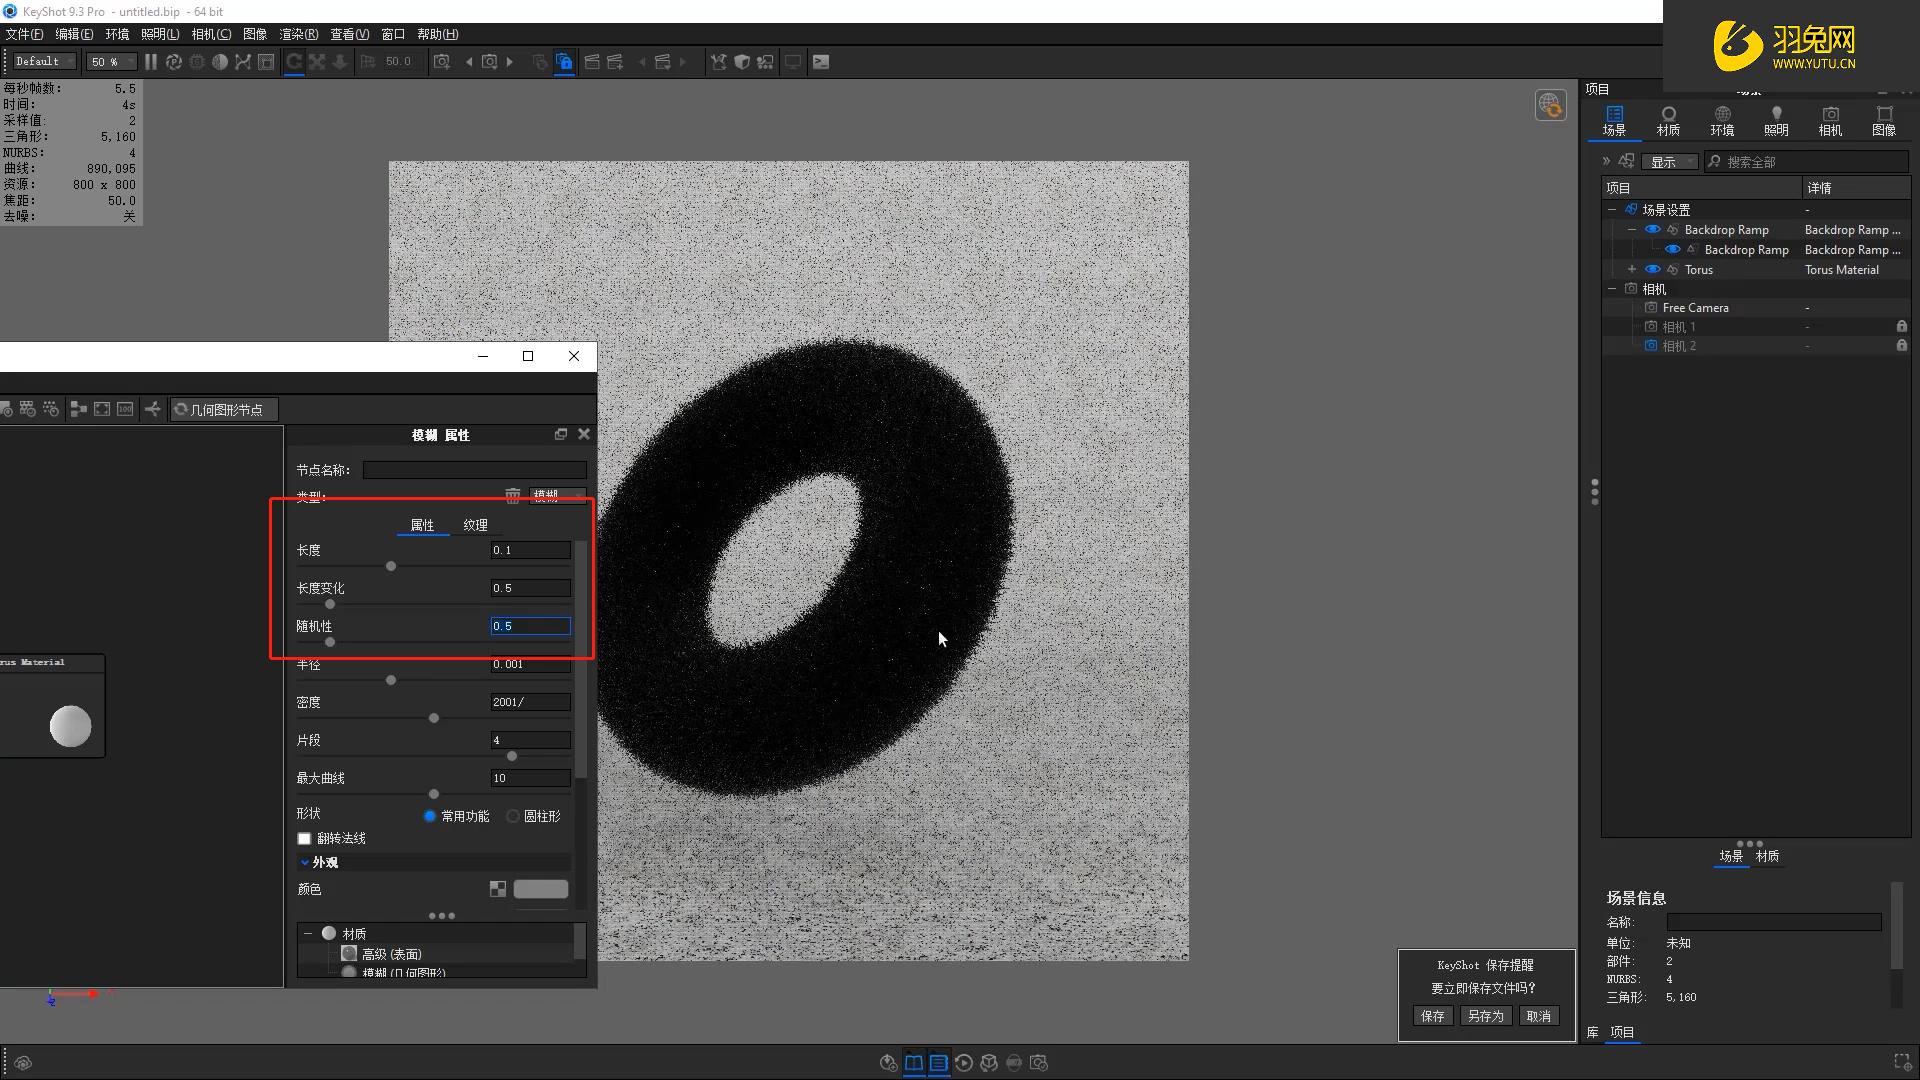Click the KeyShotXR cube icon in the bottom bar
The width and height of the screenshot is (1920, 1080).
(989, 1063)
